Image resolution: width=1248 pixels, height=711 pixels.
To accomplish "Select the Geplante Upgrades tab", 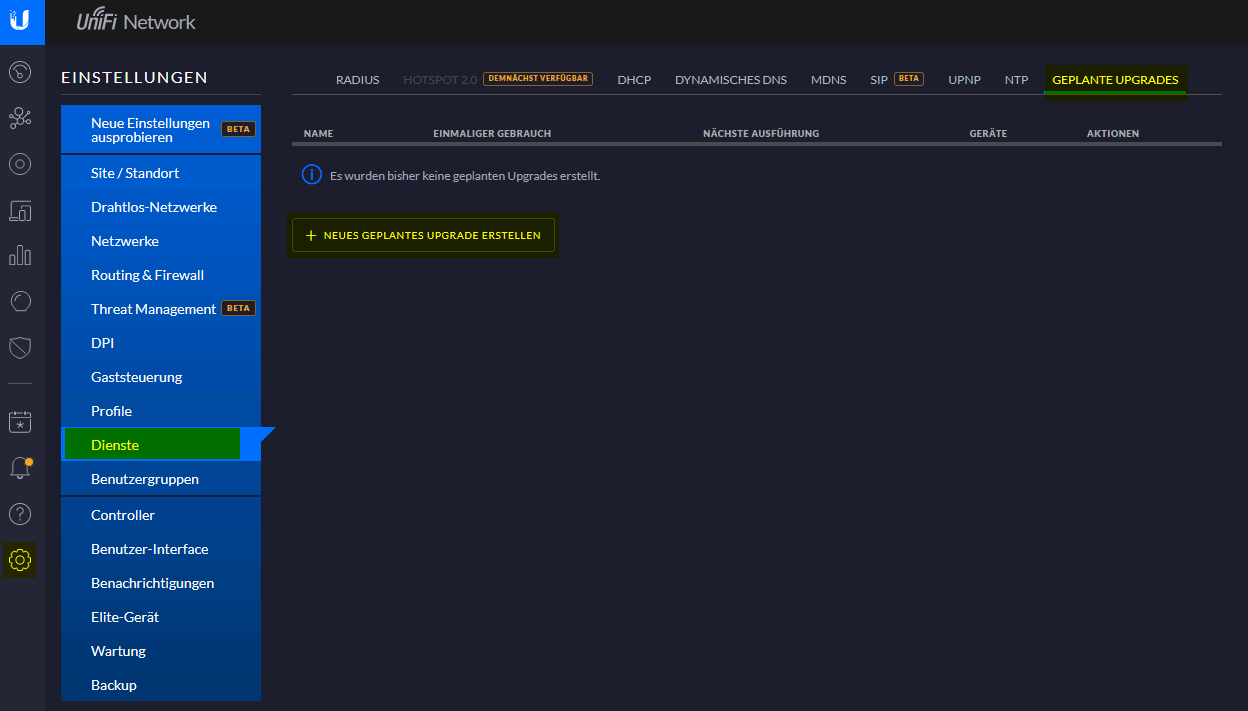I will 1115,80.
